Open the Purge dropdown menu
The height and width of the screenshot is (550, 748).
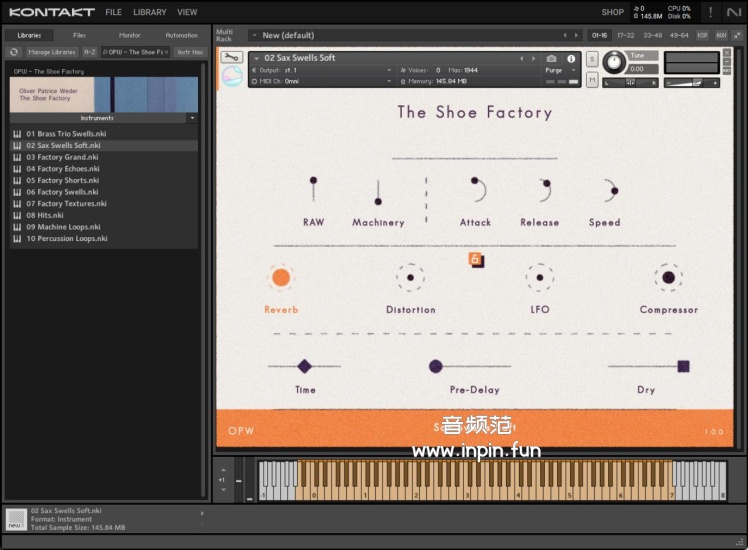click(558, 71)
